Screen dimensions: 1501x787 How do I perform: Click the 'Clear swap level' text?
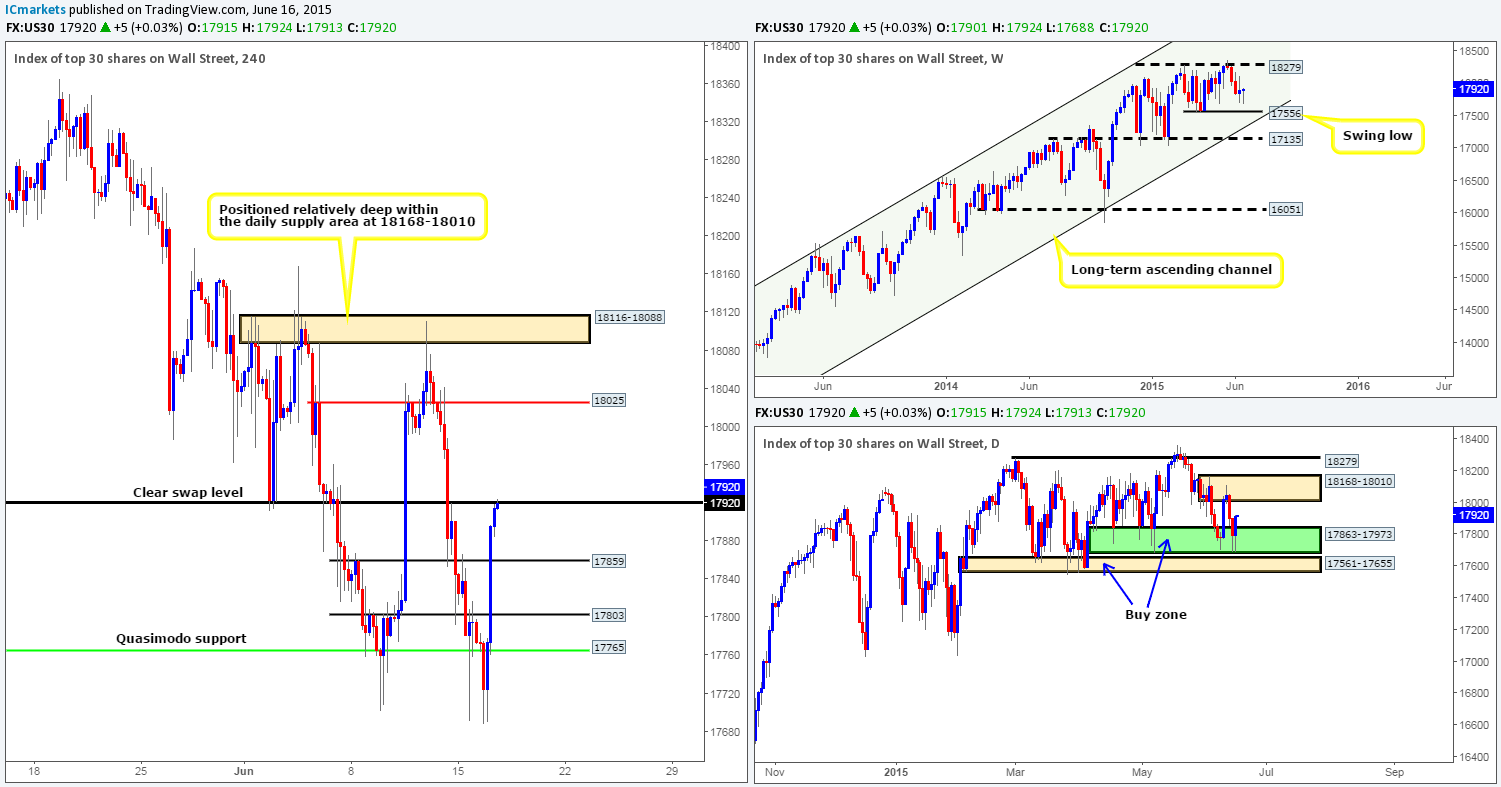point(188,492)
